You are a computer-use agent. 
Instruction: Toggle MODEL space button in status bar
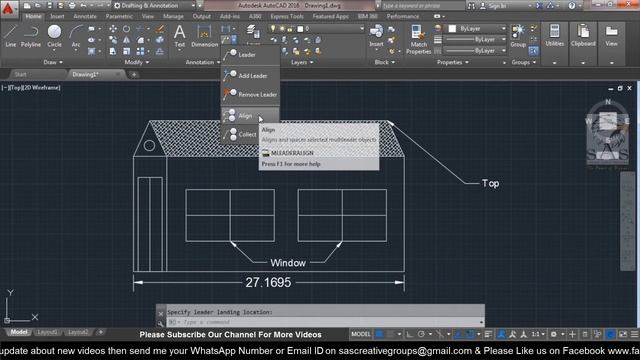(x=361, y=334)
